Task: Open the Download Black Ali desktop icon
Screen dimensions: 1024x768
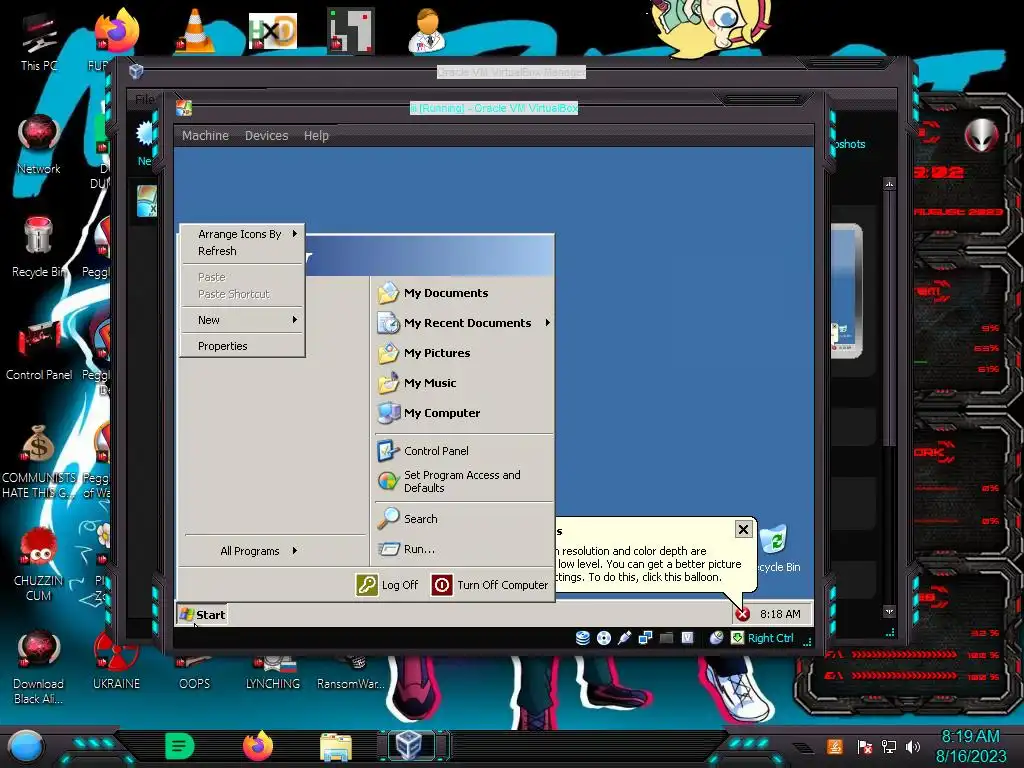Action: pos(39,667)
